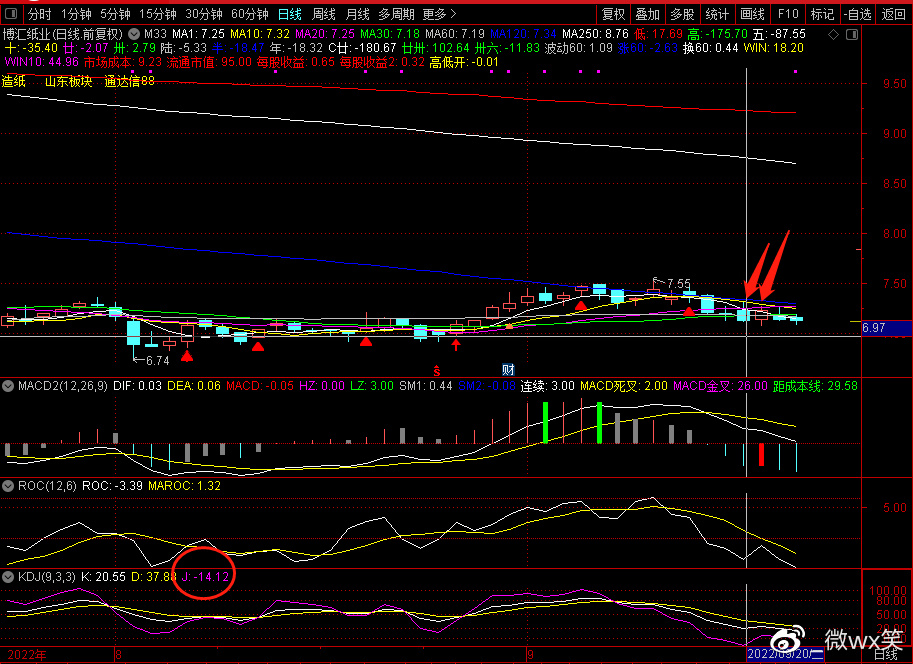Screen dimensions: 913x664
Task: Click the red icon in the top-left corner
Action: click(11, 14)
